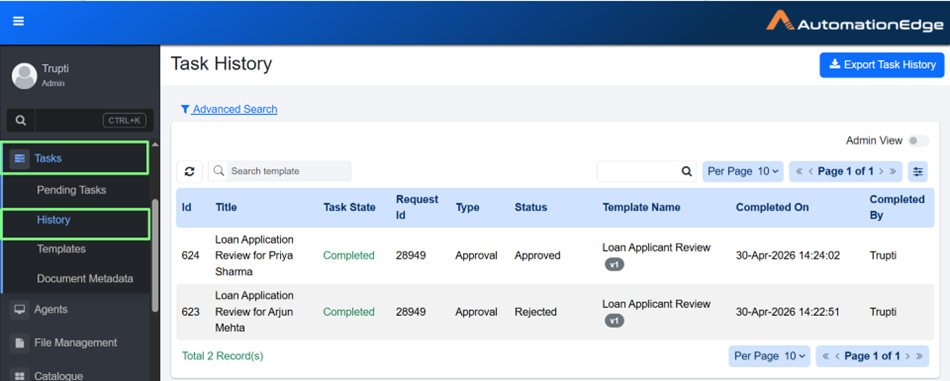Viewport: 950px width, 381px height.
Task: Open the bottom Per Page dropdown
Action: click(769, 356)
